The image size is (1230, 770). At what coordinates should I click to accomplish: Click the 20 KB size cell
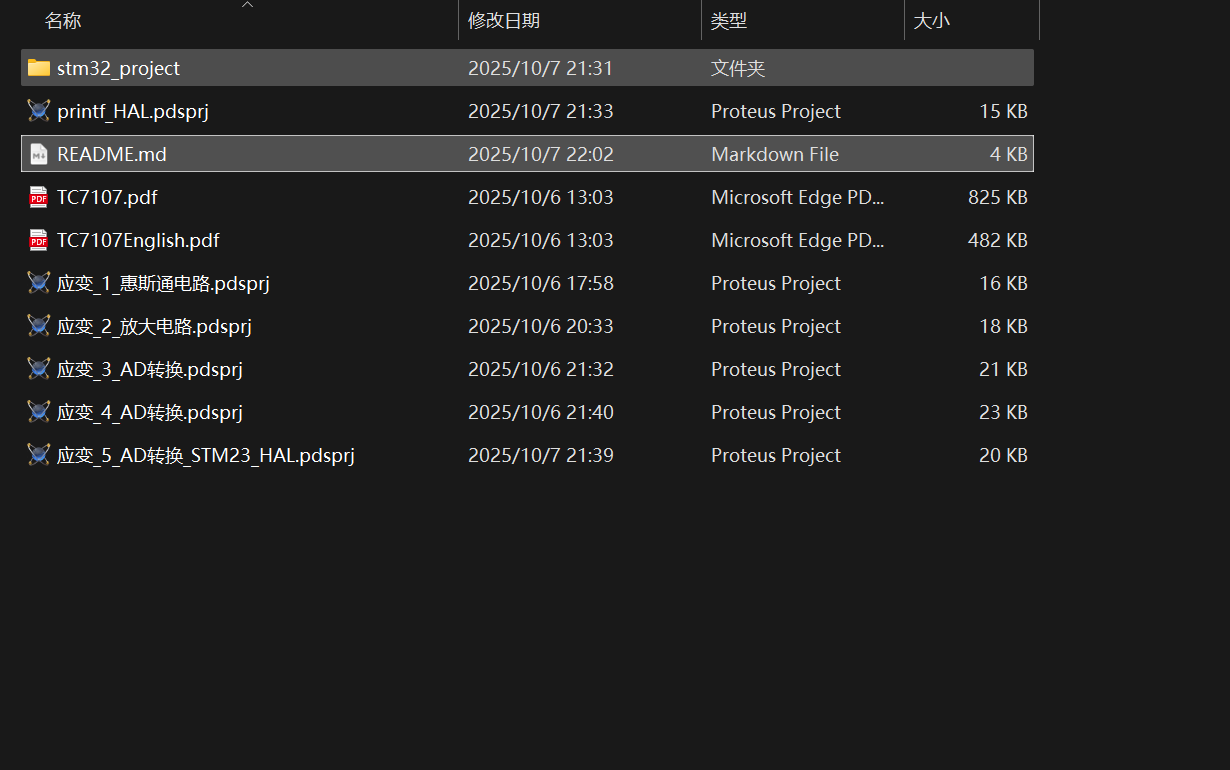[x=1003, y=455]
